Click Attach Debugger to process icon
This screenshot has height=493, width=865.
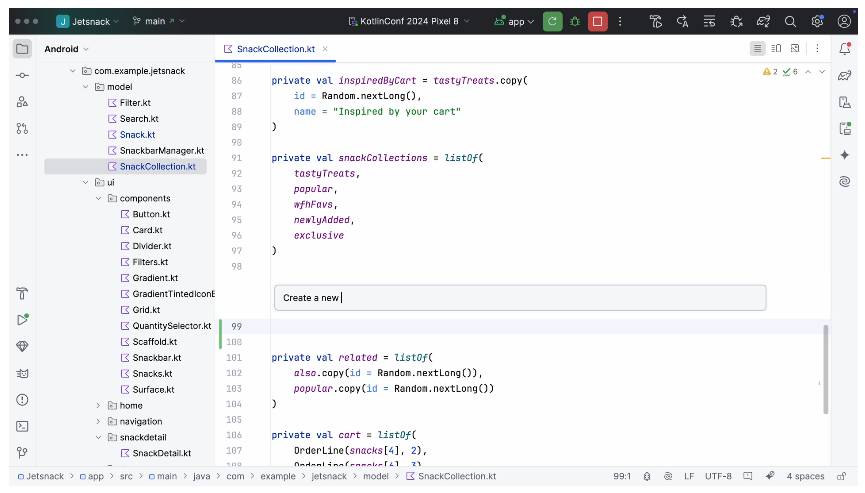point(736,22)
